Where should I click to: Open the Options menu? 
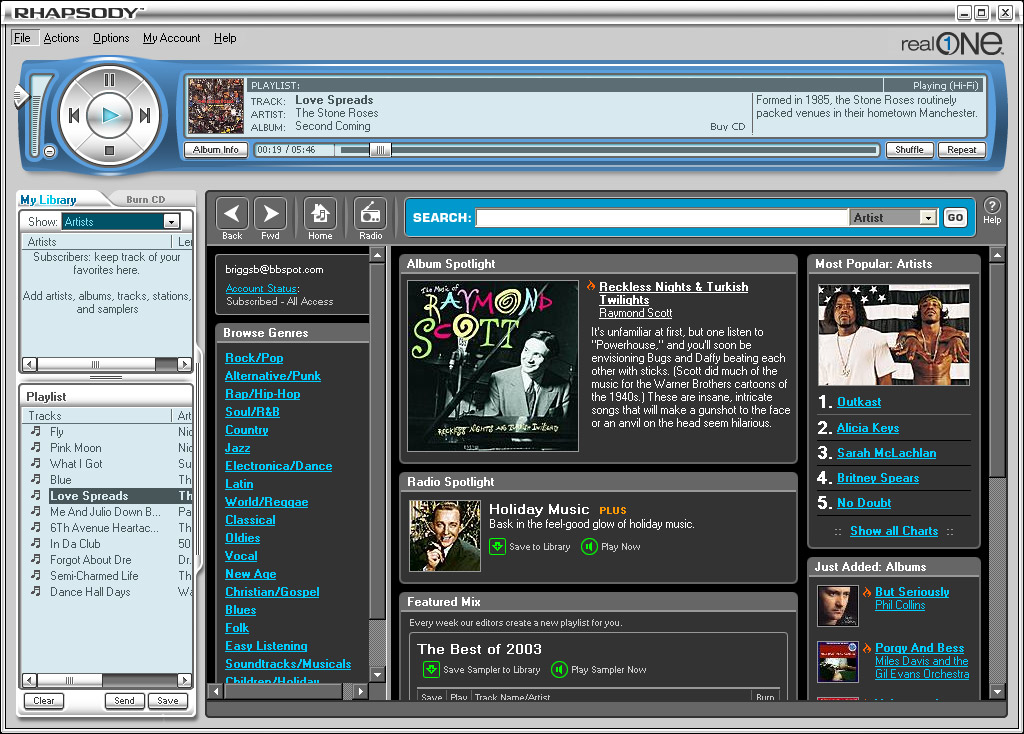pyautogui.click(x=111, y=38)
